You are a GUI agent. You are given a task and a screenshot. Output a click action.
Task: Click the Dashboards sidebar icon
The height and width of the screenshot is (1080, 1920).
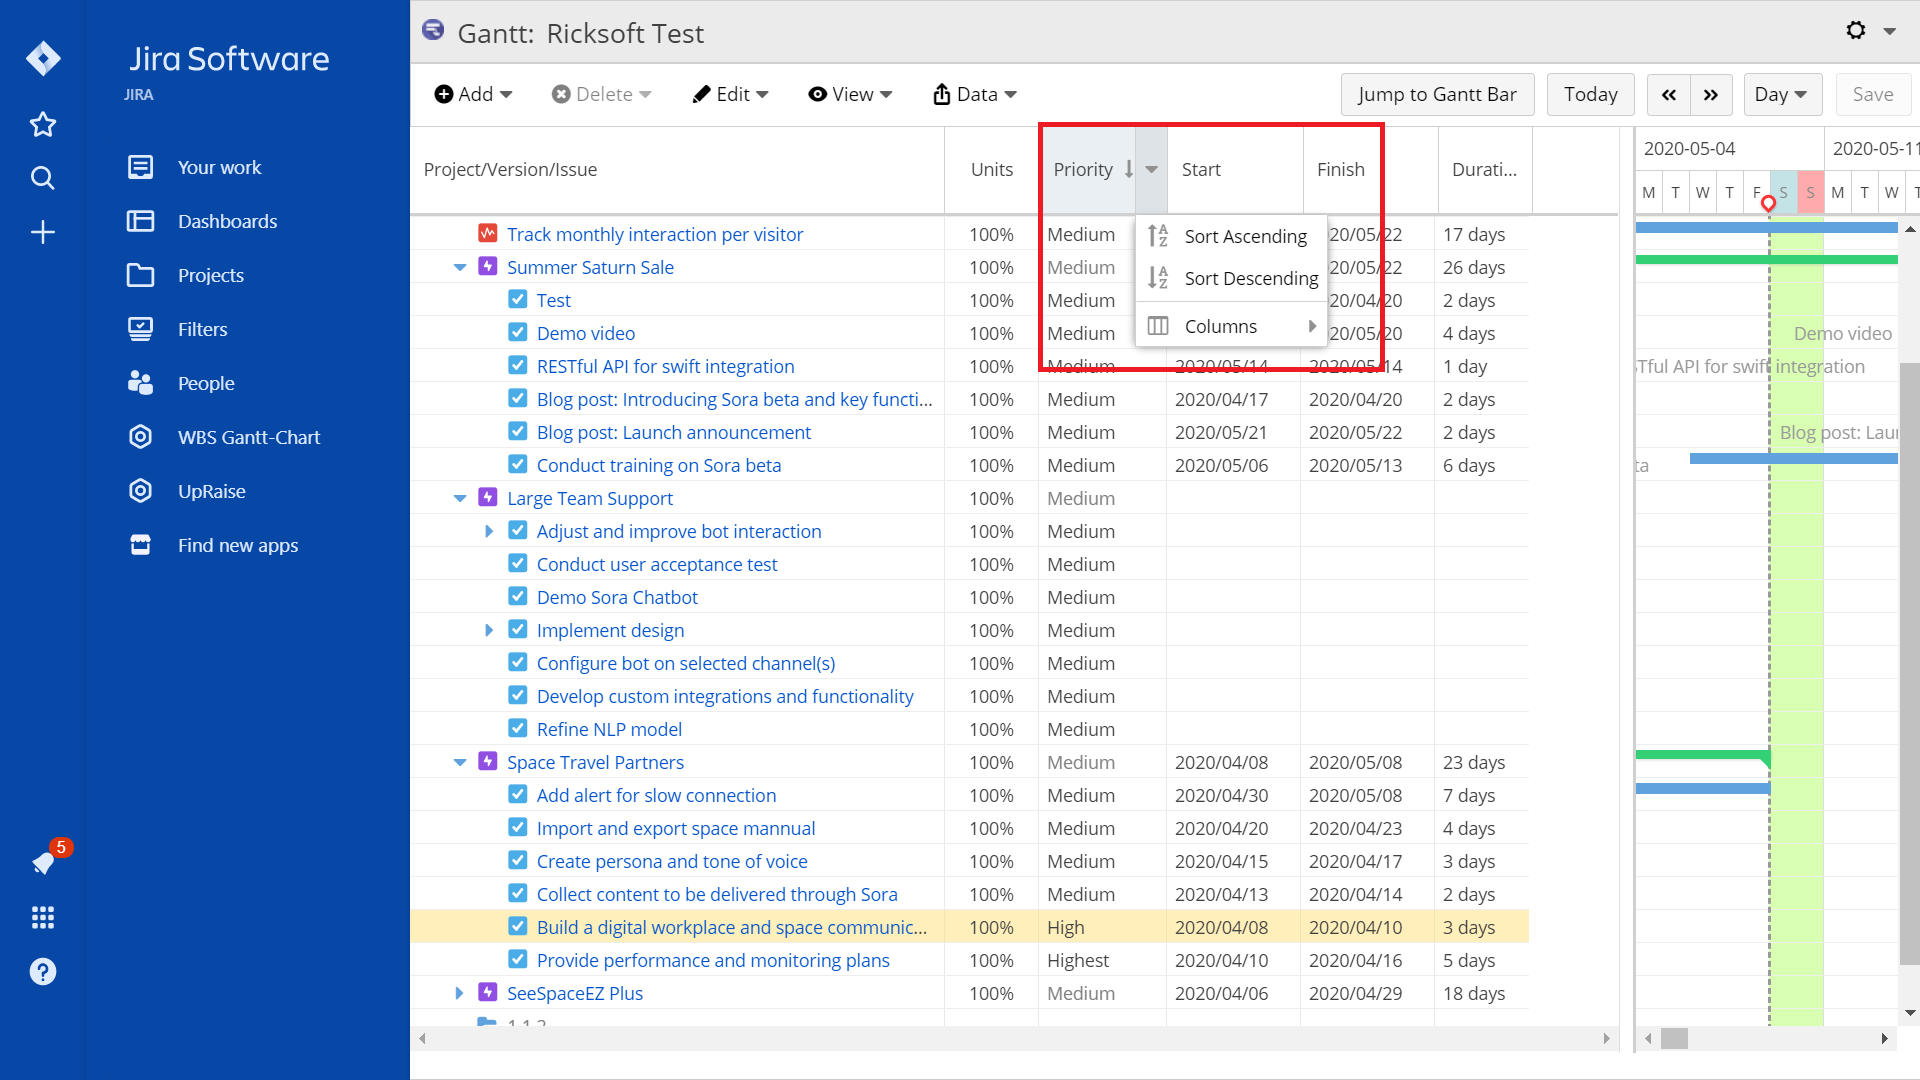pos(141,221)
